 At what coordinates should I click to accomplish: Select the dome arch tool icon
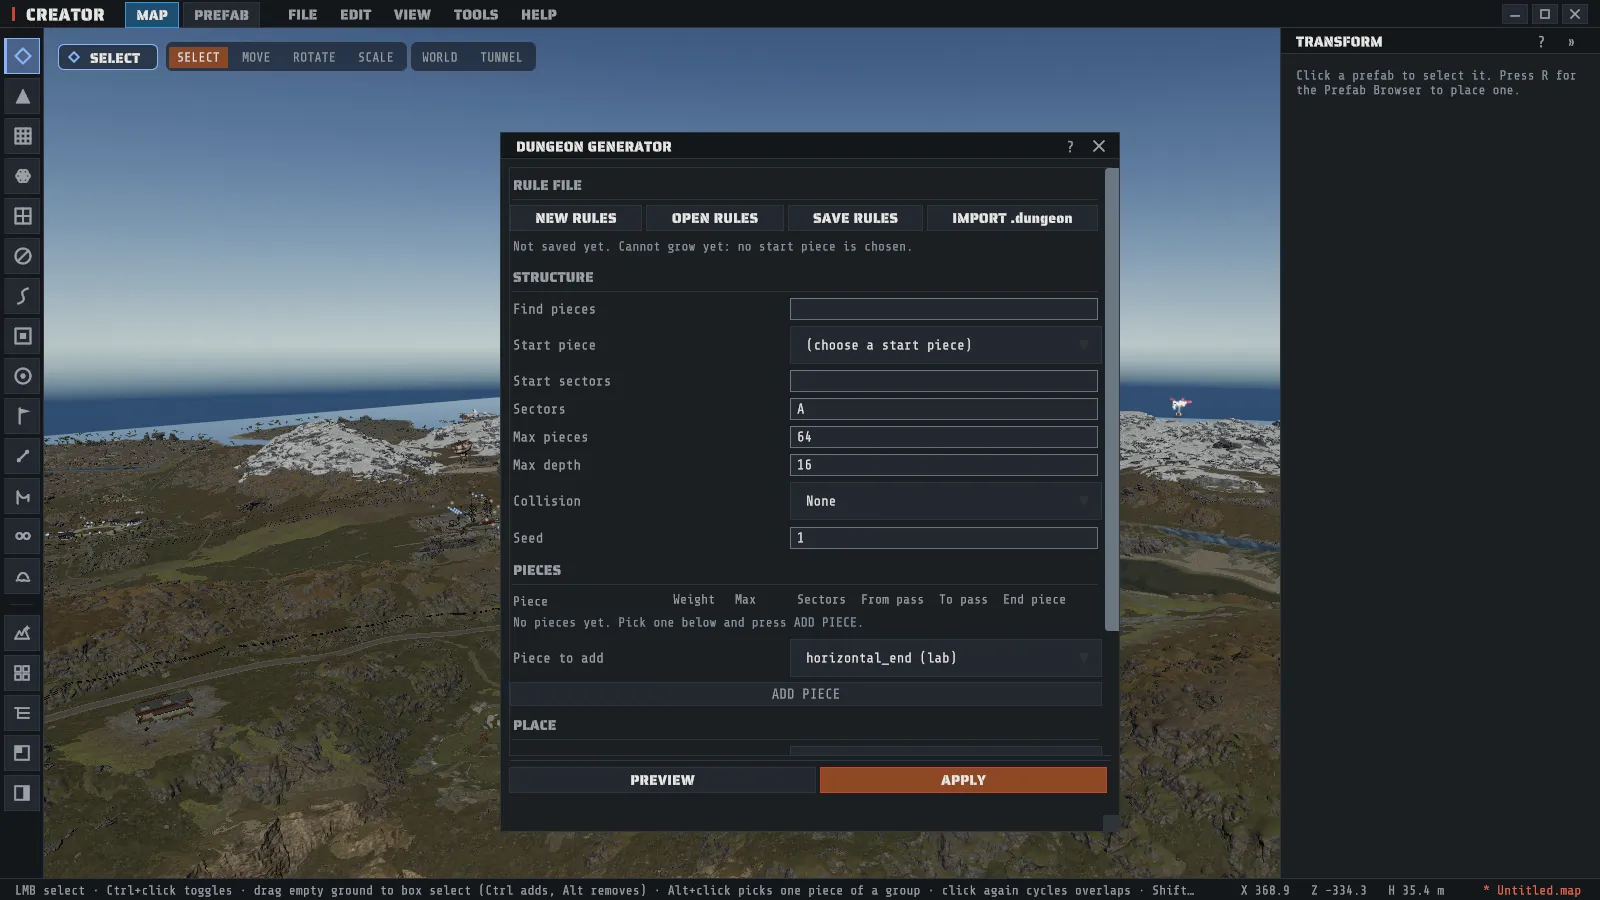22,576
